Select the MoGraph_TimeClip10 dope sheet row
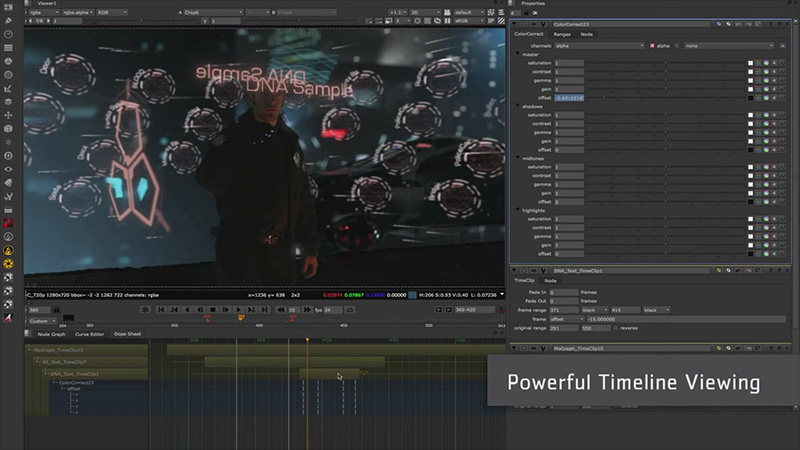The height and width of the screenshot is (450, 800). pos(87,350)
